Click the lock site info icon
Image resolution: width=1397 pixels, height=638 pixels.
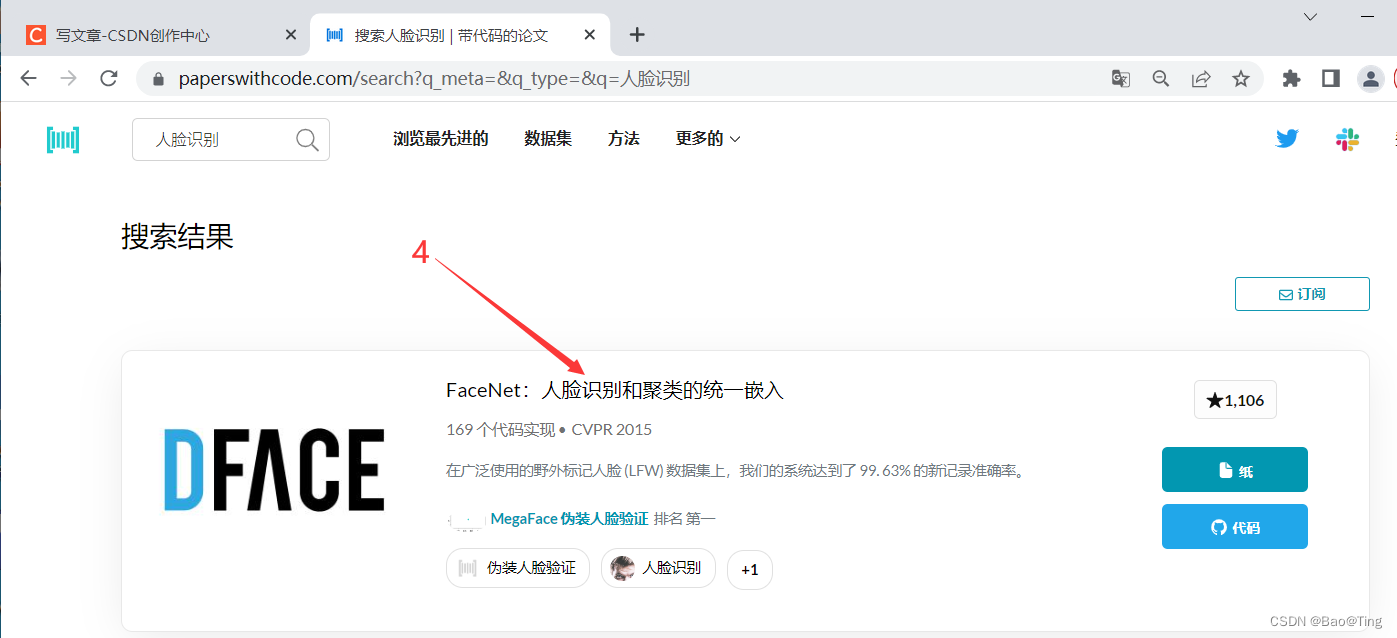coord(156,79)
